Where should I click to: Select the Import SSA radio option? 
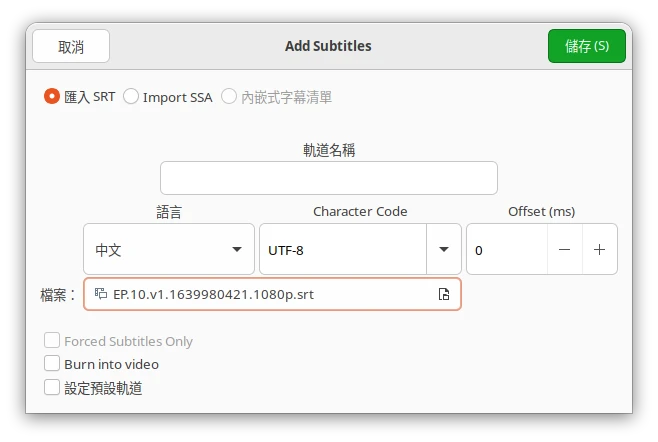[x=131, y=97]
